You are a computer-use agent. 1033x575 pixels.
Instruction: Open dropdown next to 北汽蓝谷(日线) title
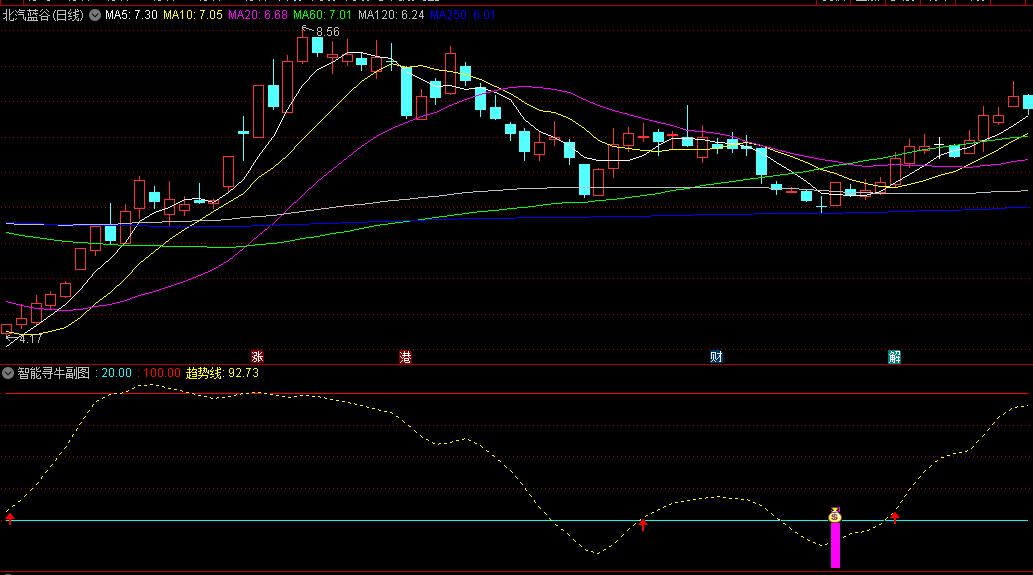tap(94, 16)
